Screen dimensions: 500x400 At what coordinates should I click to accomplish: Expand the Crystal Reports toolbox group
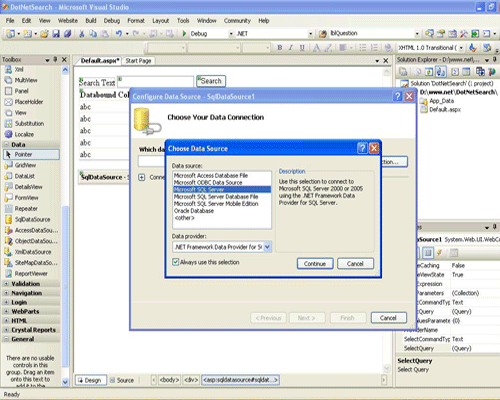pos(6,330)
